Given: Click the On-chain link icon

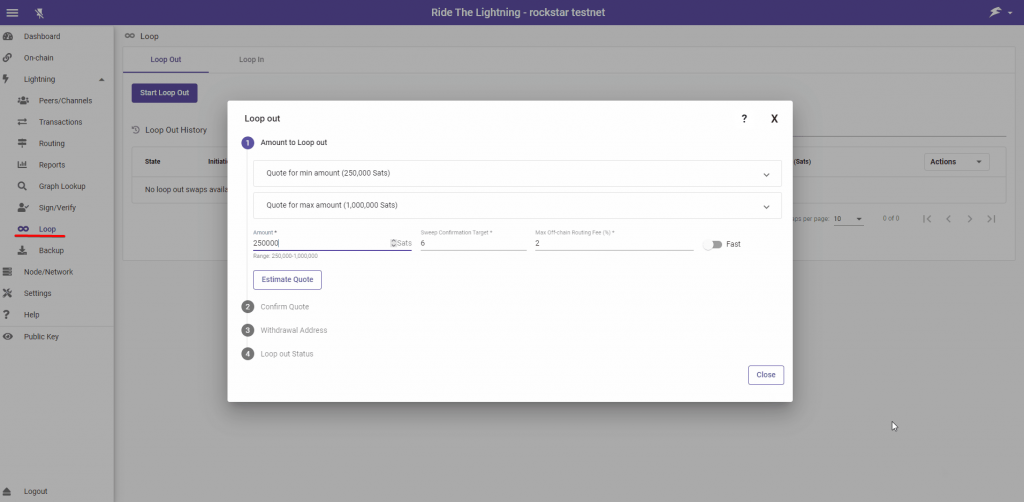Looking at the screenshot, I should 8,57.
